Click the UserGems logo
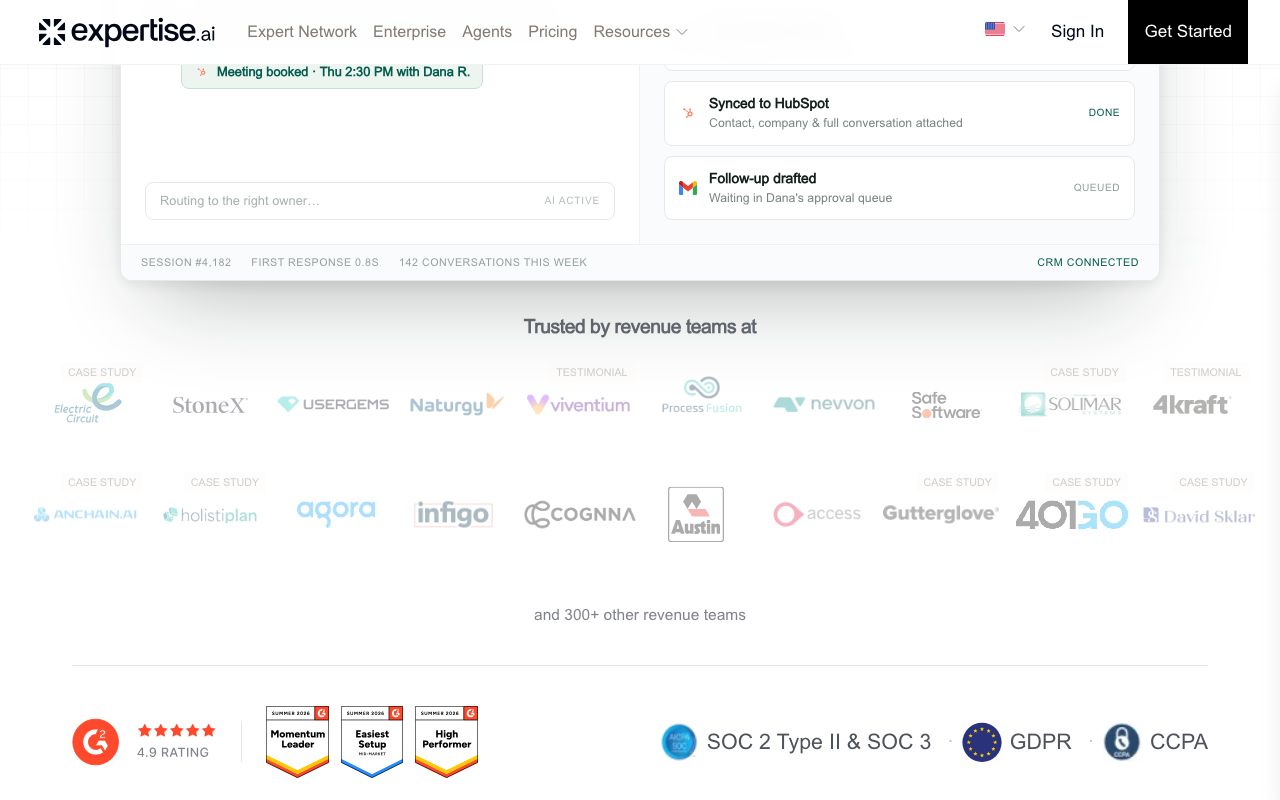Screen dimensions: 1280x800 (x=333, y=404)
